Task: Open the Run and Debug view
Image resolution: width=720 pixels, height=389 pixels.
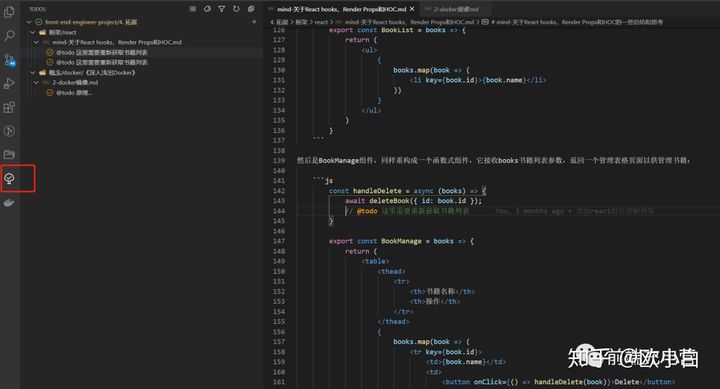Action: [x=9, y=84]
